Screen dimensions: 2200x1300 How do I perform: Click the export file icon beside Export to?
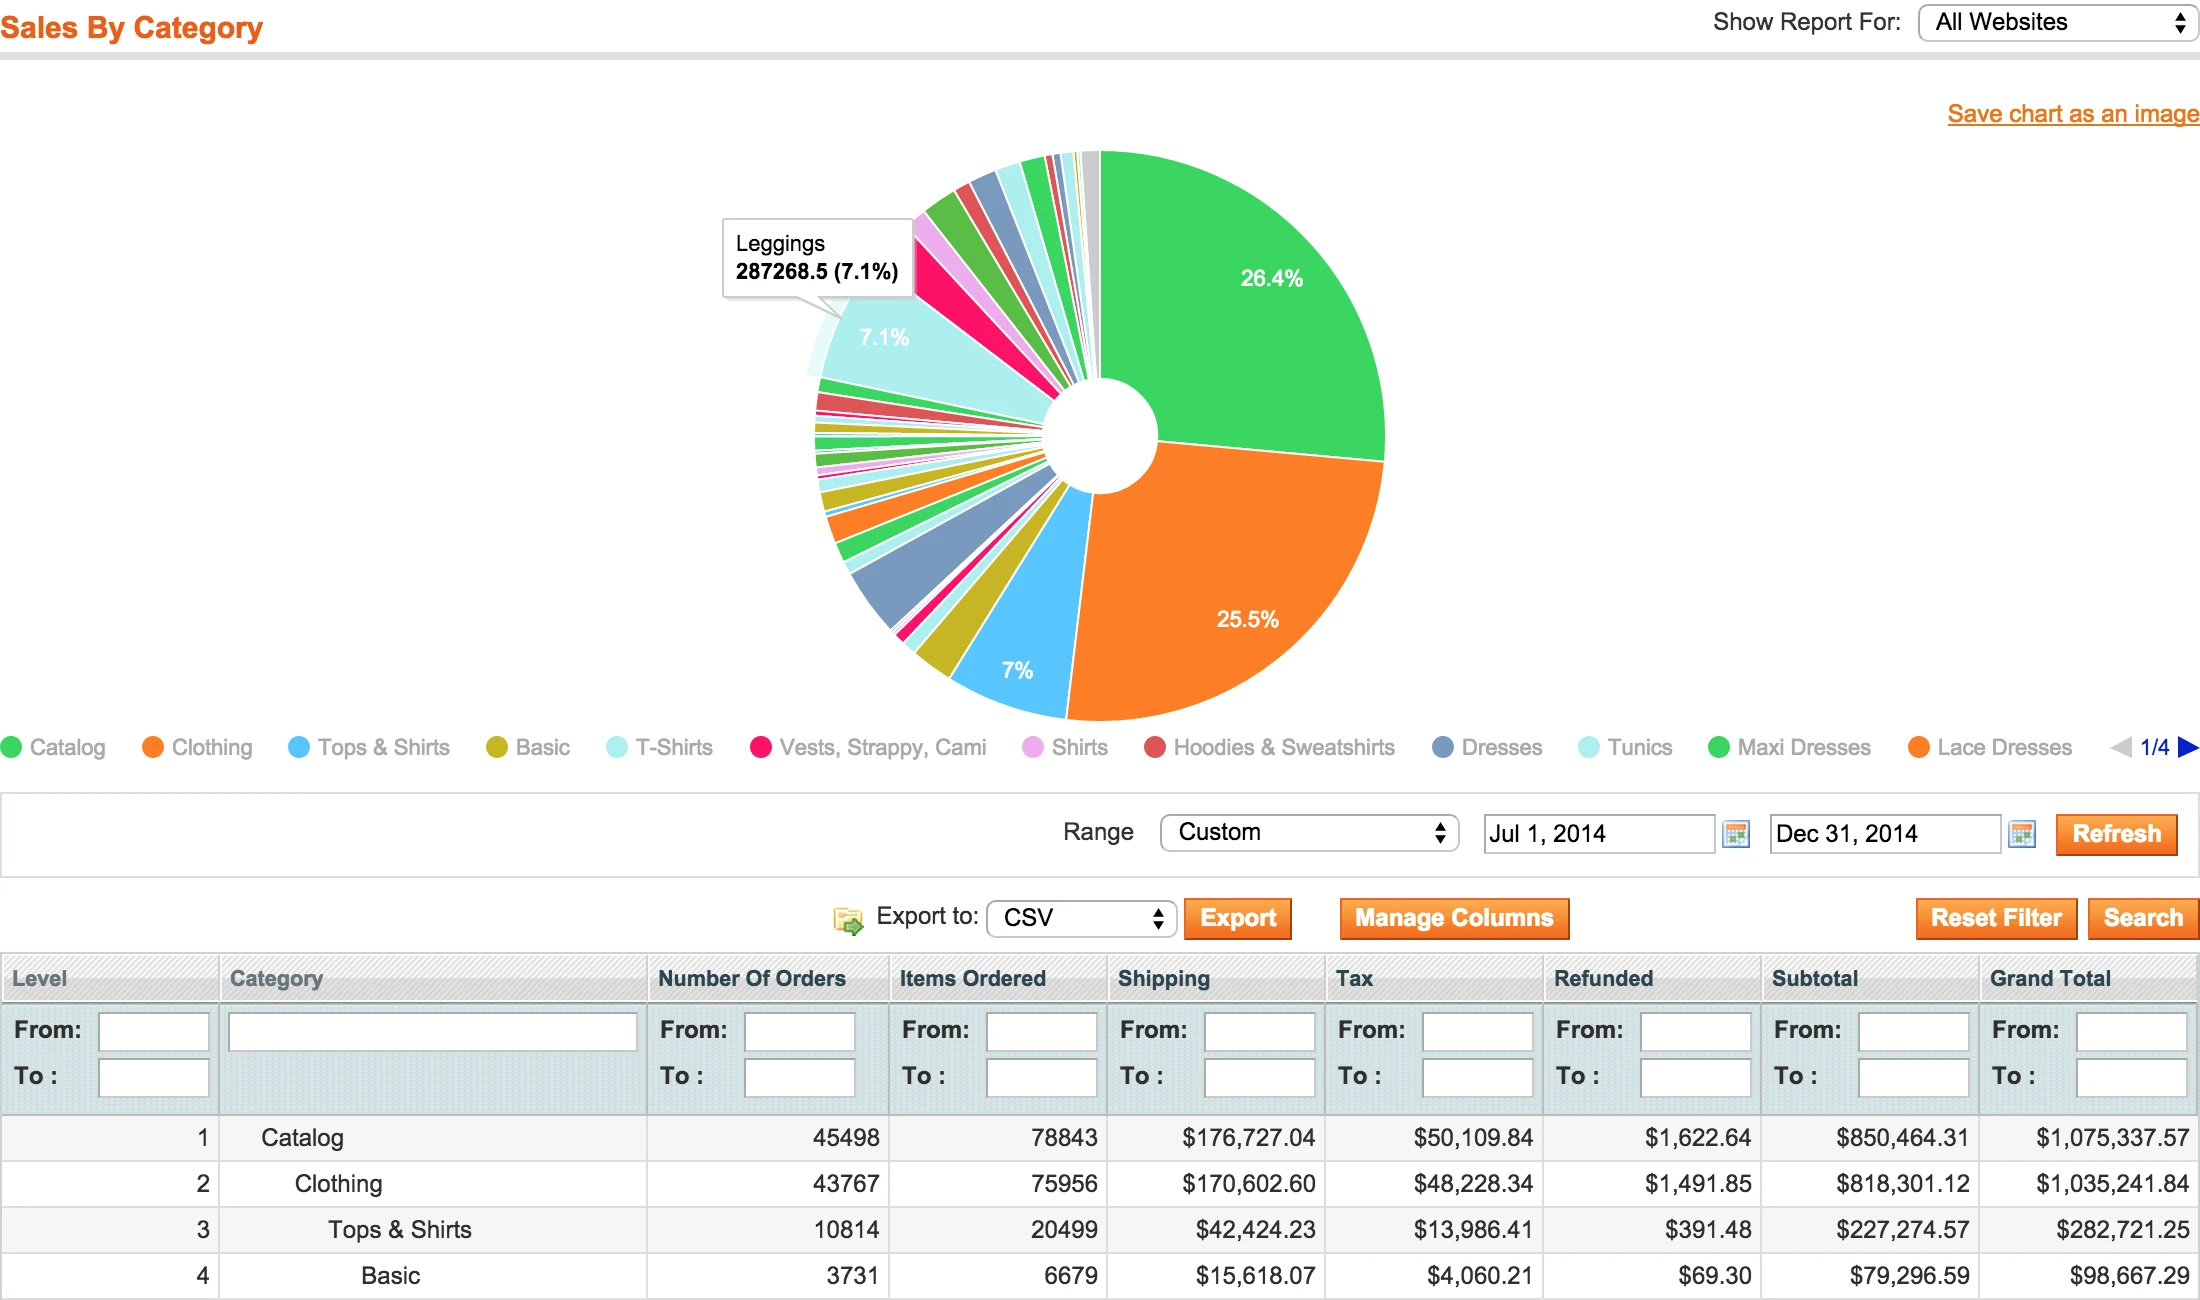(848, 919)
